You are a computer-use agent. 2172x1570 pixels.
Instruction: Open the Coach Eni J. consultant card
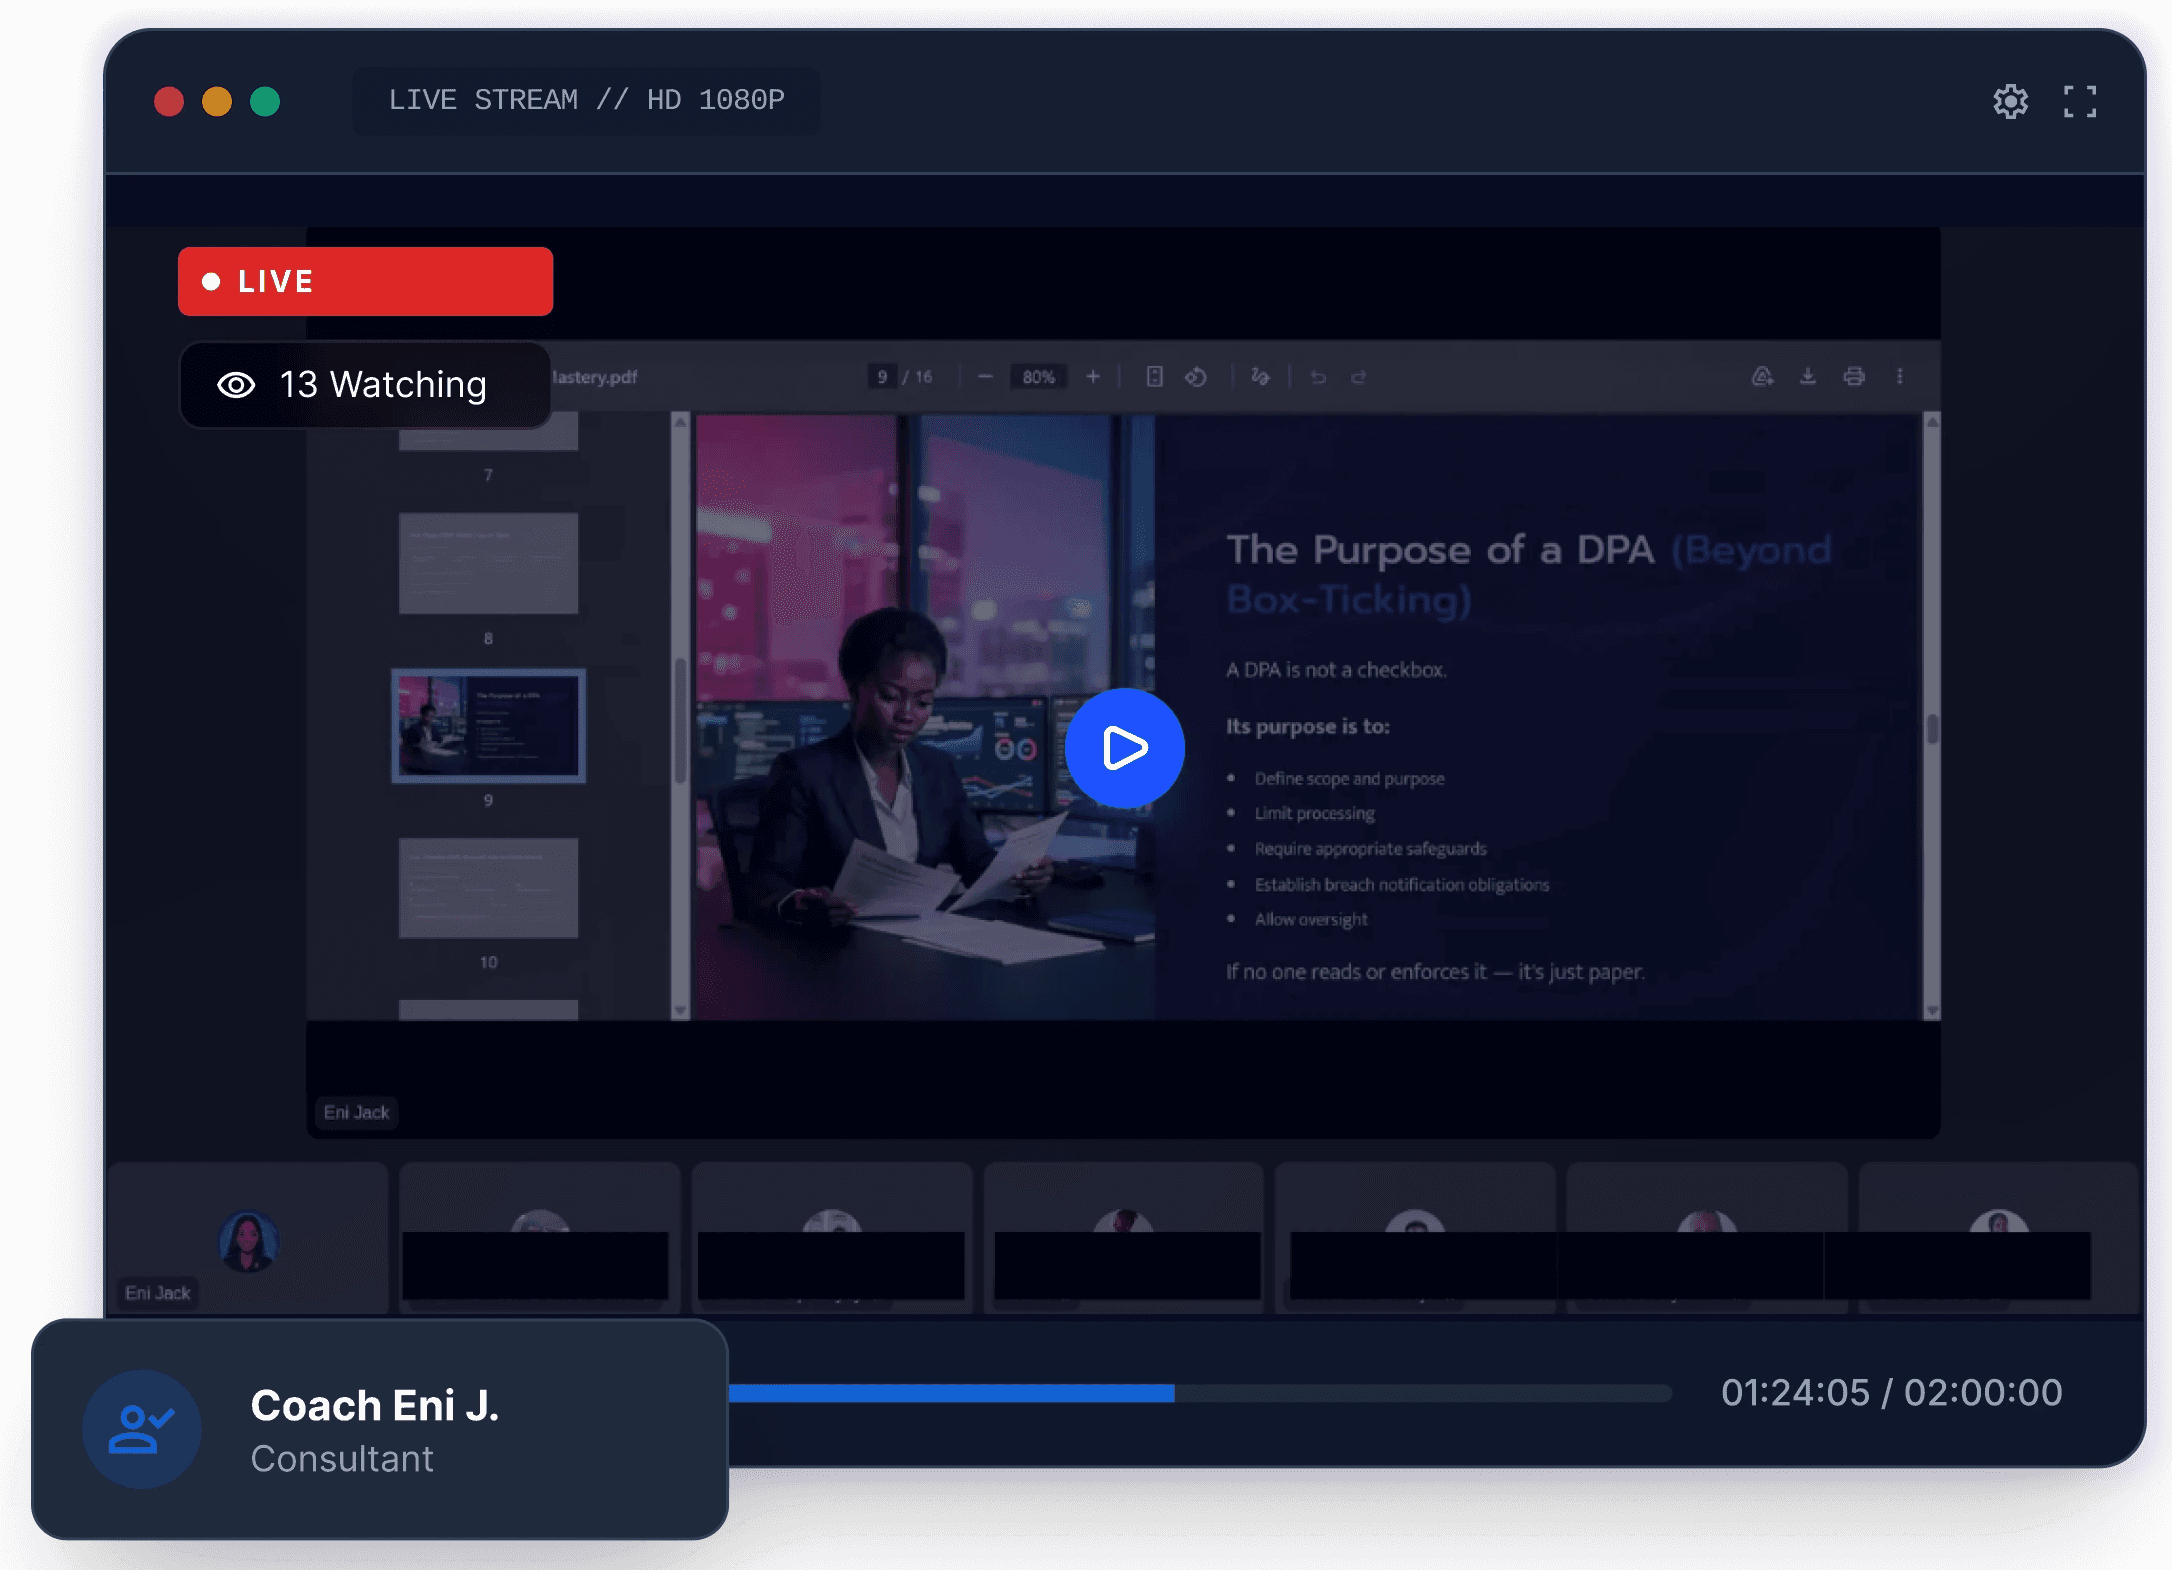380,1430
